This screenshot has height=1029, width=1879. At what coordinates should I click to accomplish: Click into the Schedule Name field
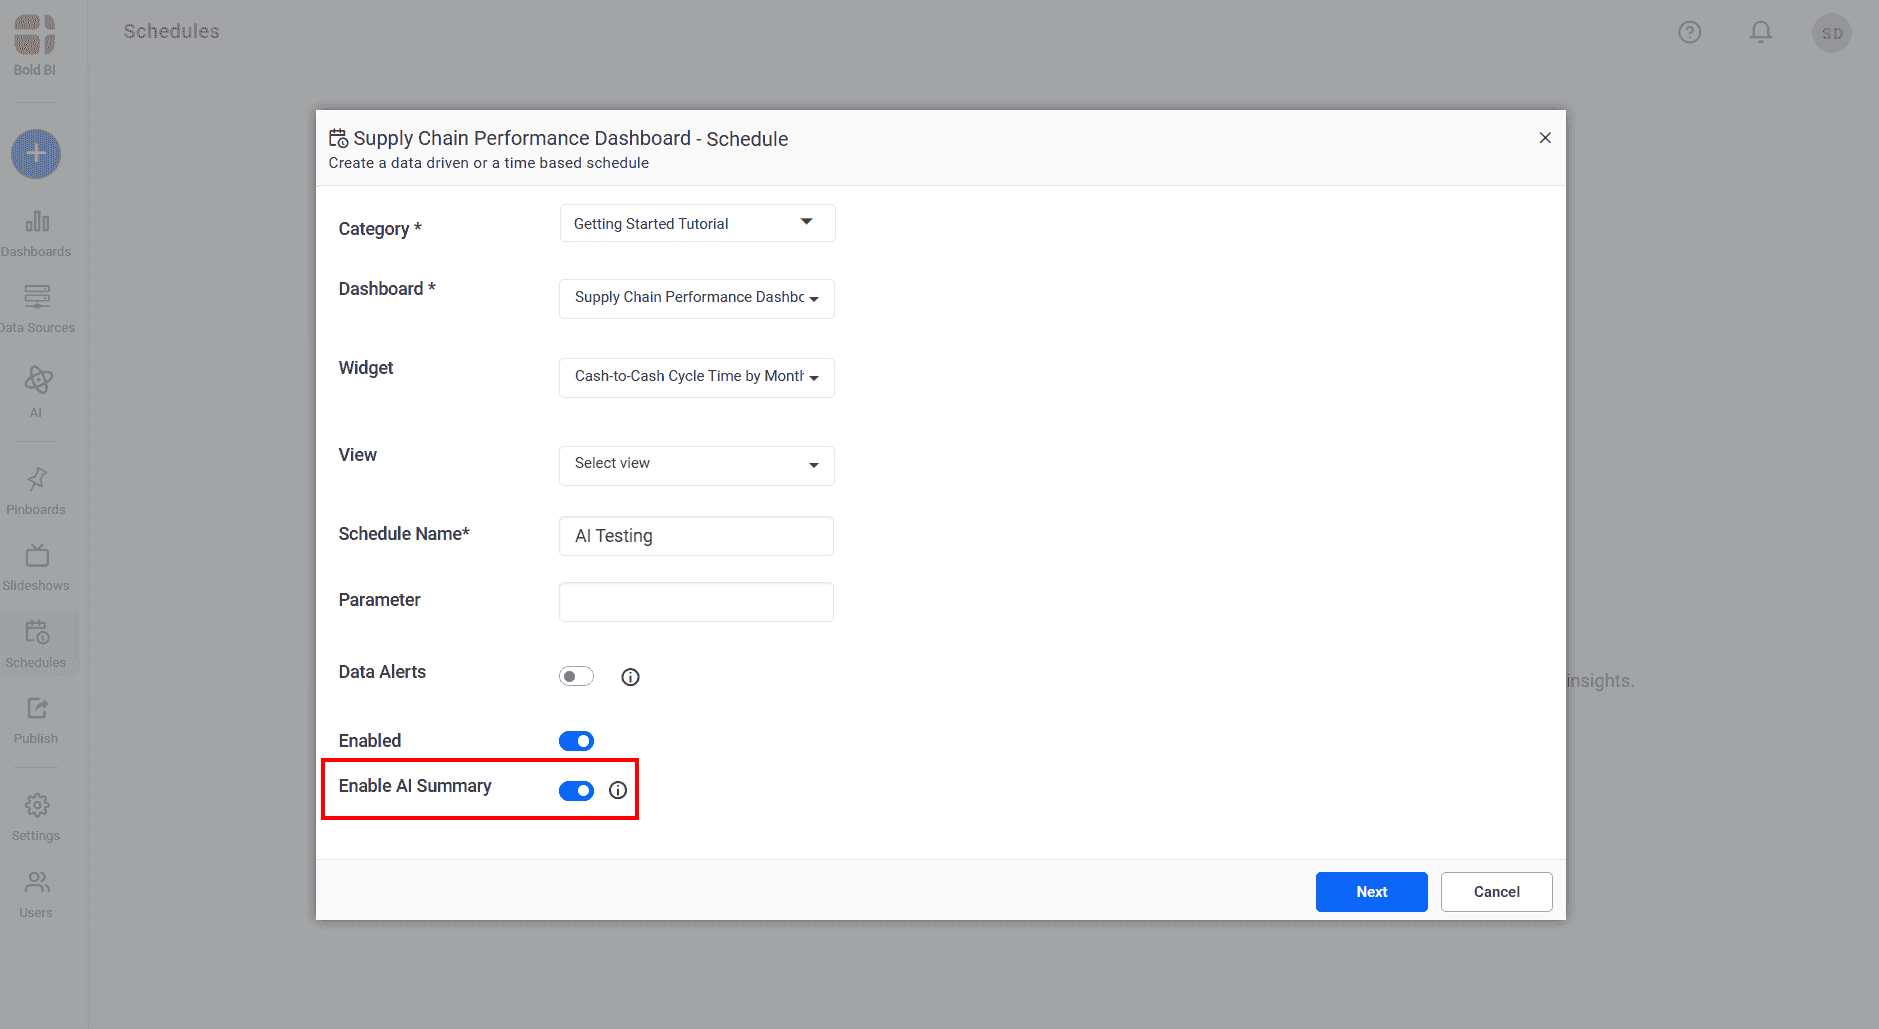click(x=696, y=536)
